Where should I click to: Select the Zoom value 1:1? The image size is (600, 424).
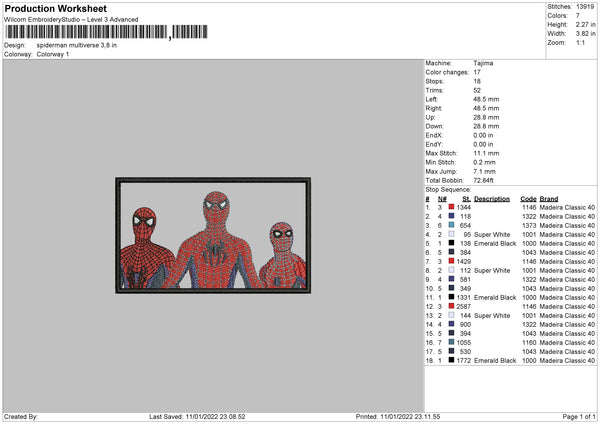tap(580, 42)
